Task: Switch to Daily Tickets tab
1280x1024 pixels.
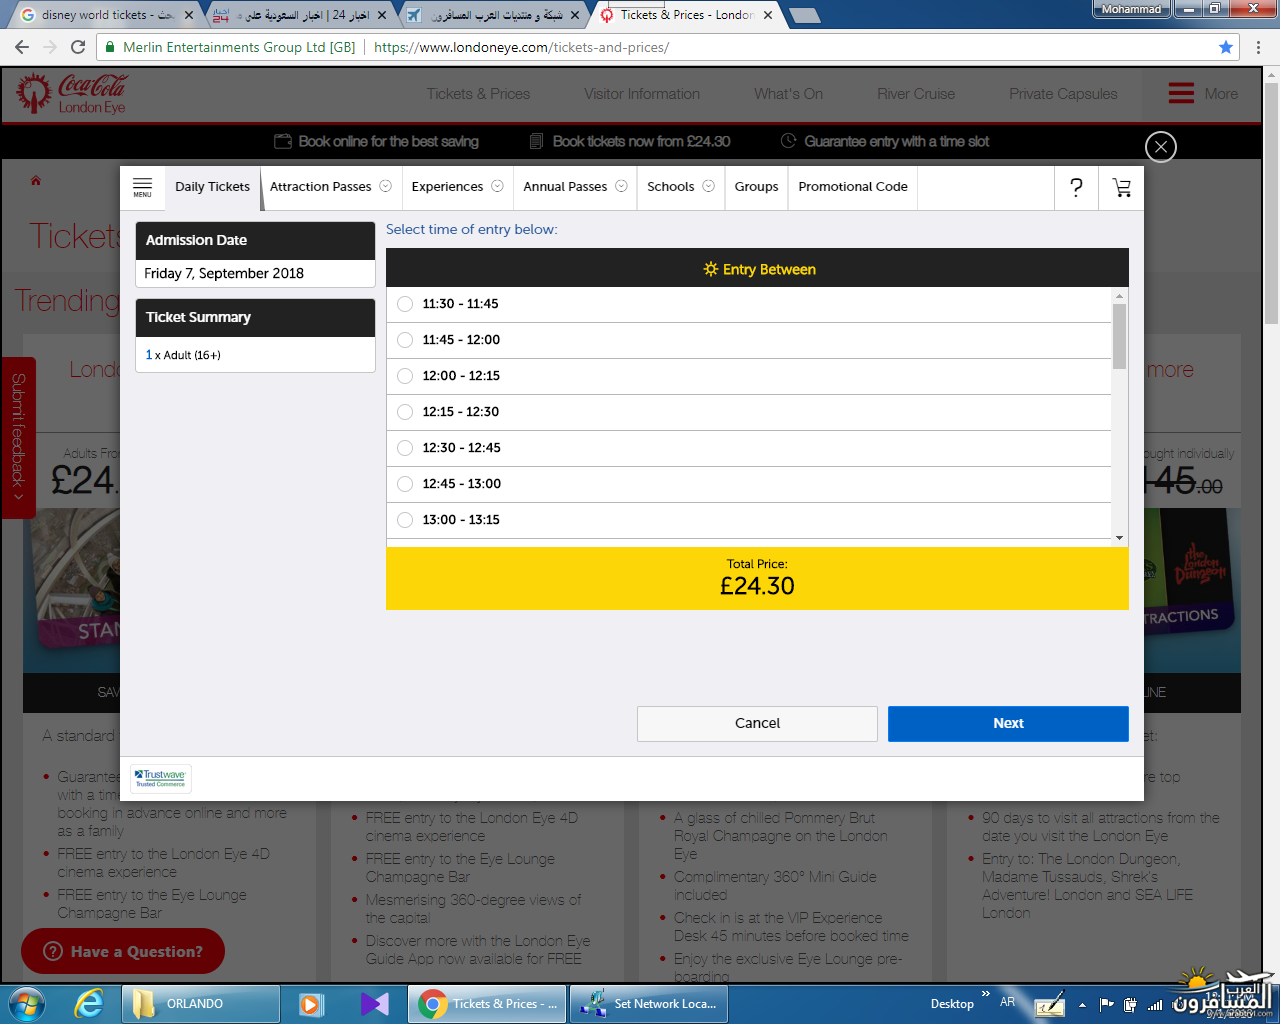Action: (x=212, y=187)
